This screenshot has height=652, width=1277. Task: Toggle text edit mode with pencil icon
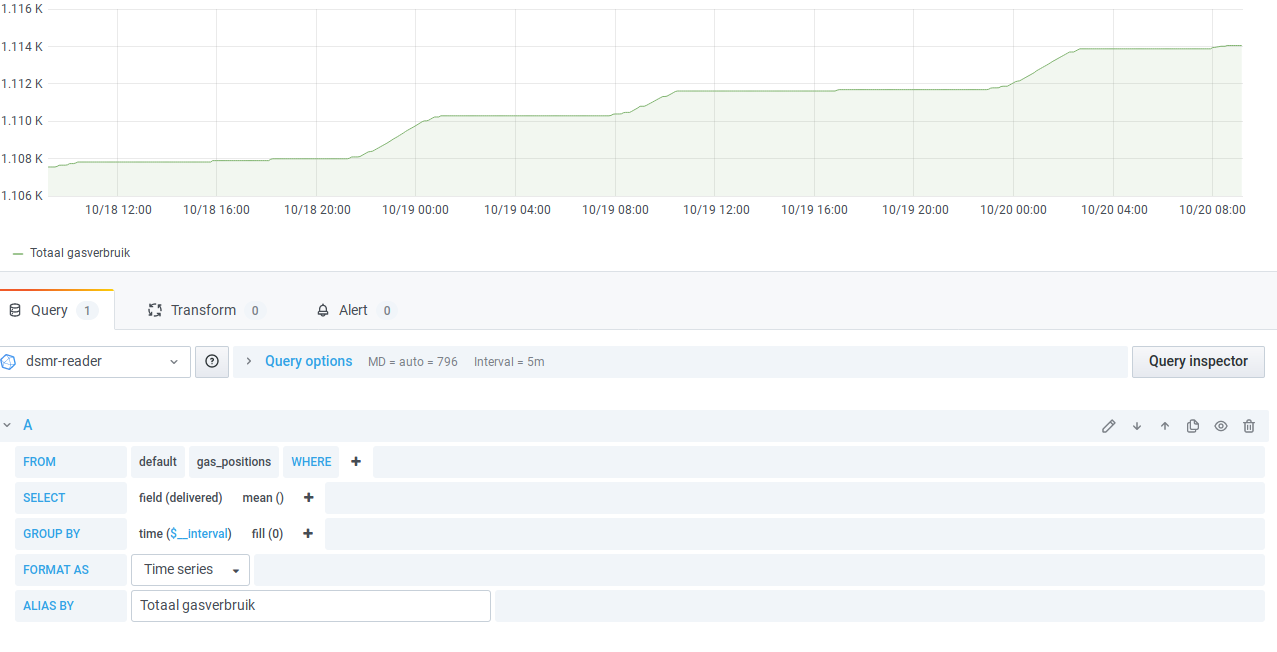click(1108, 425)
